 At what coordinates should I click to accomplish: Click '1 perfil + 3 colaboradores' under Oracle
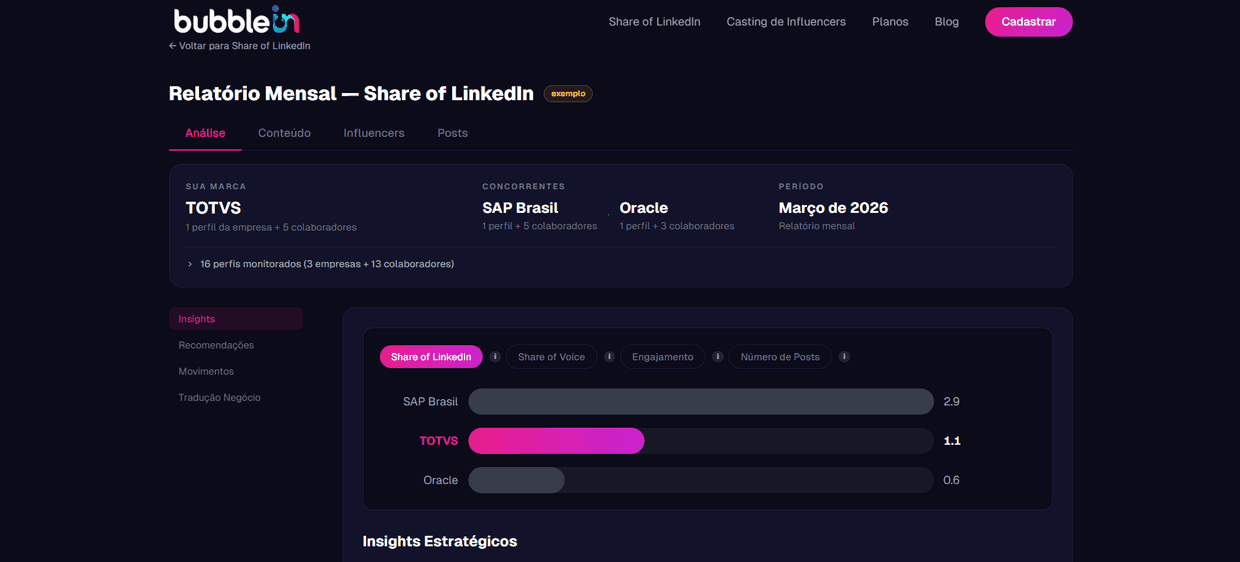click(677, 226)
